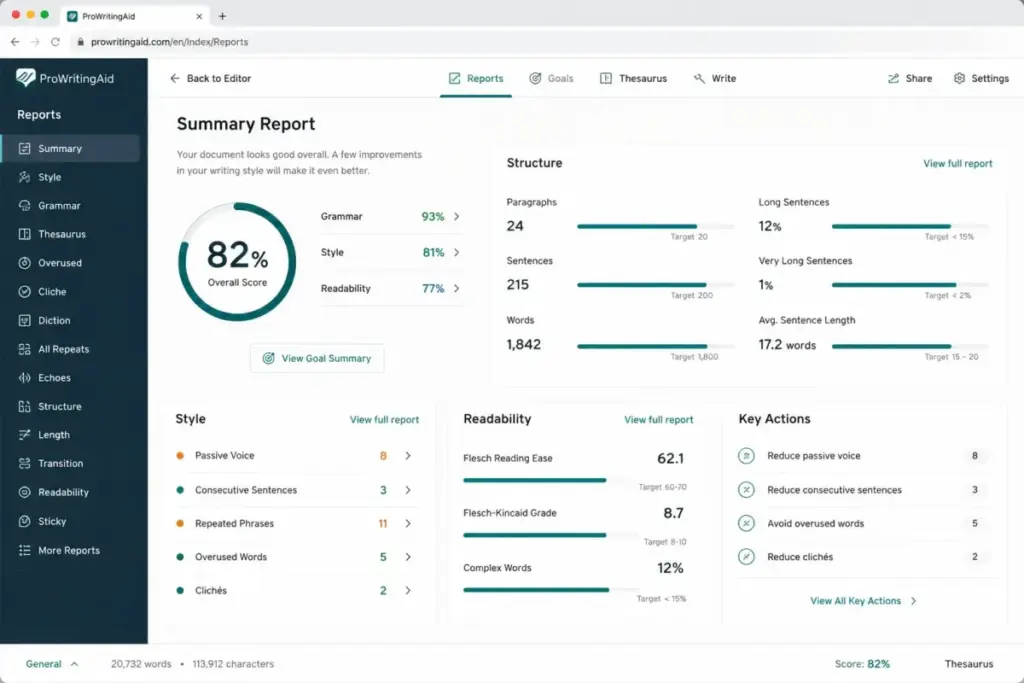Open the Diction report sidebar icon
This screenshot has height=683, width=1024.
[24, 320]
